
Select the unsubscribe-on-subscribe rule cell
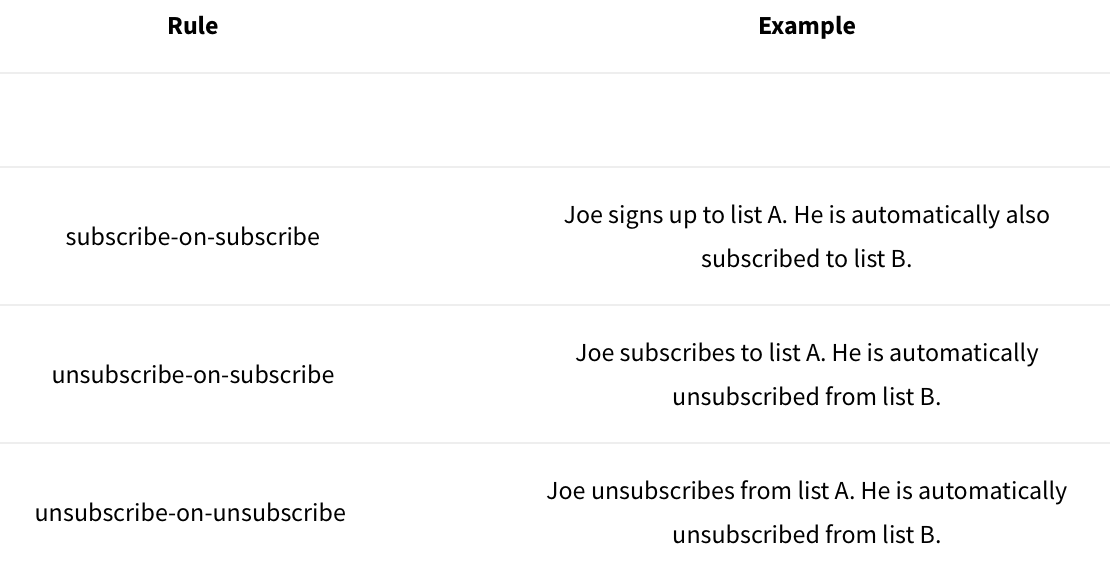[193, 375]
